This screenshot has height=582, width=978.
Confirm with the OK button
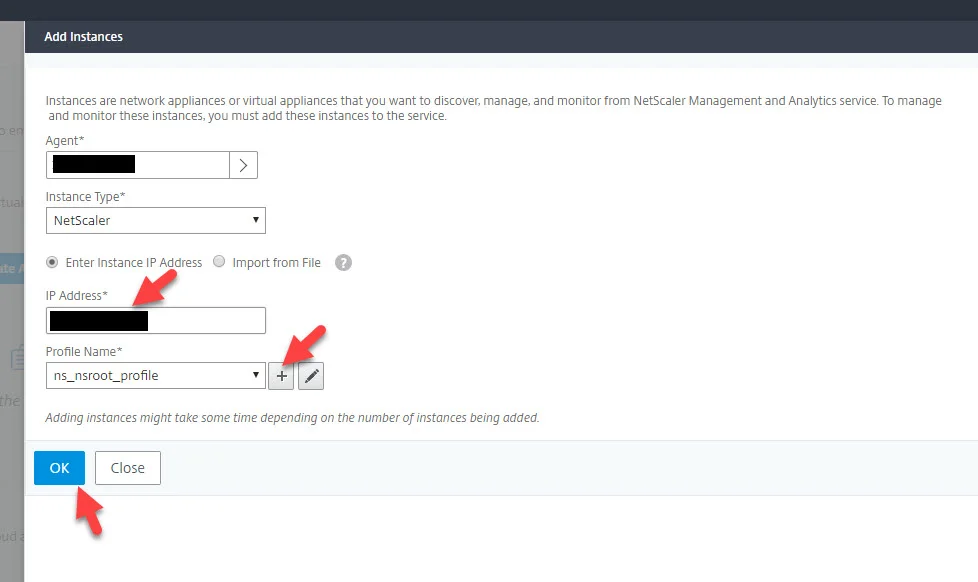[x=59, y=468]
